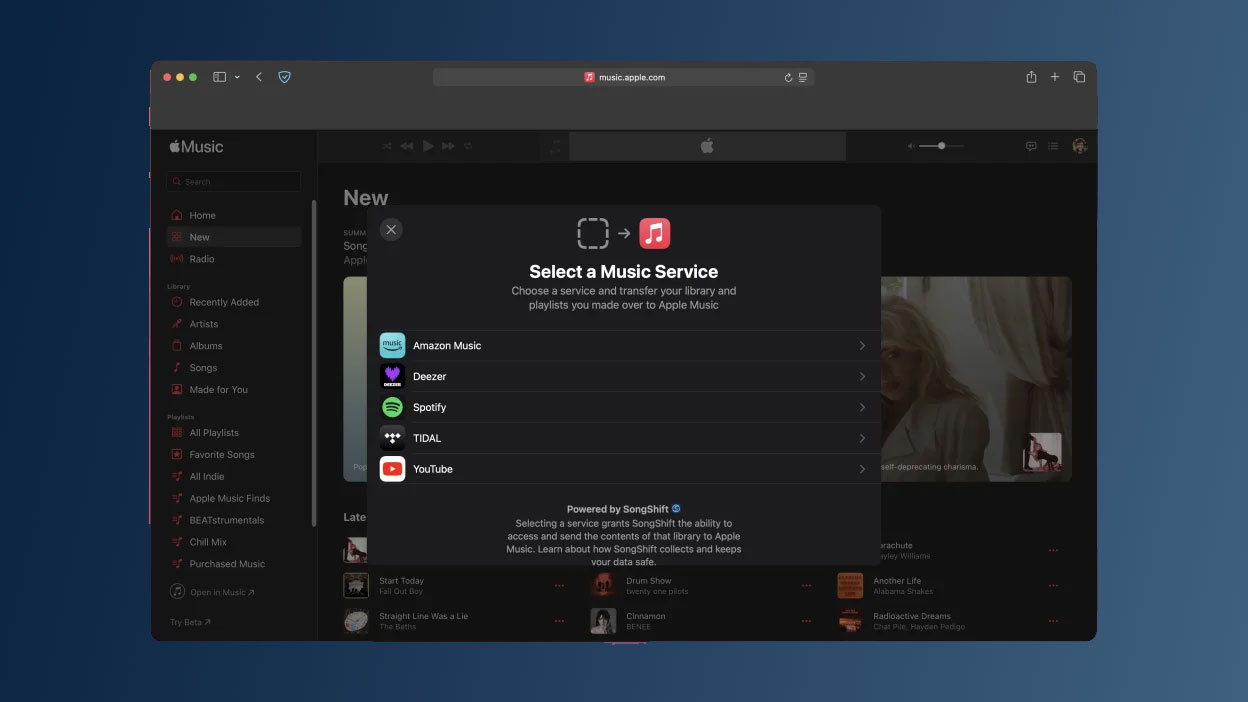Viewport: 1248px width, 702px height.
Task: Open the lyrics panel icon
Action: [x=1031, y=146]
